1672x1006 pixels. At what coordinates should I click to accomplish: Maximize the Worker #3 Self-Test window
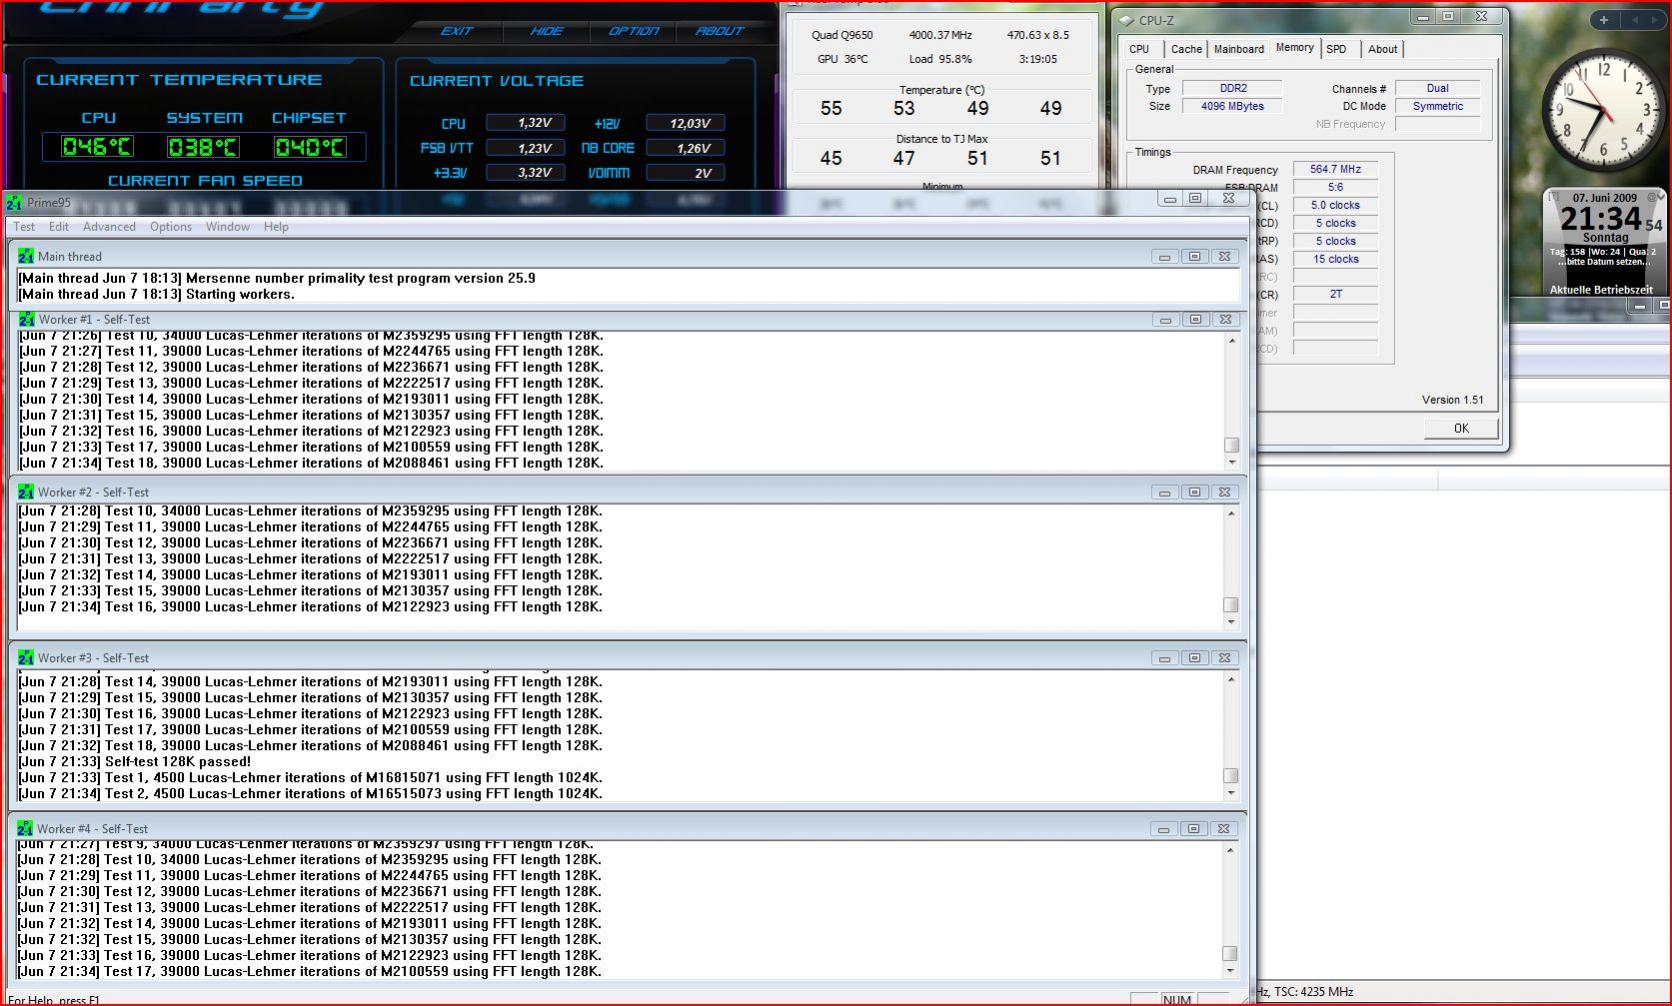tap(1195, 658)
